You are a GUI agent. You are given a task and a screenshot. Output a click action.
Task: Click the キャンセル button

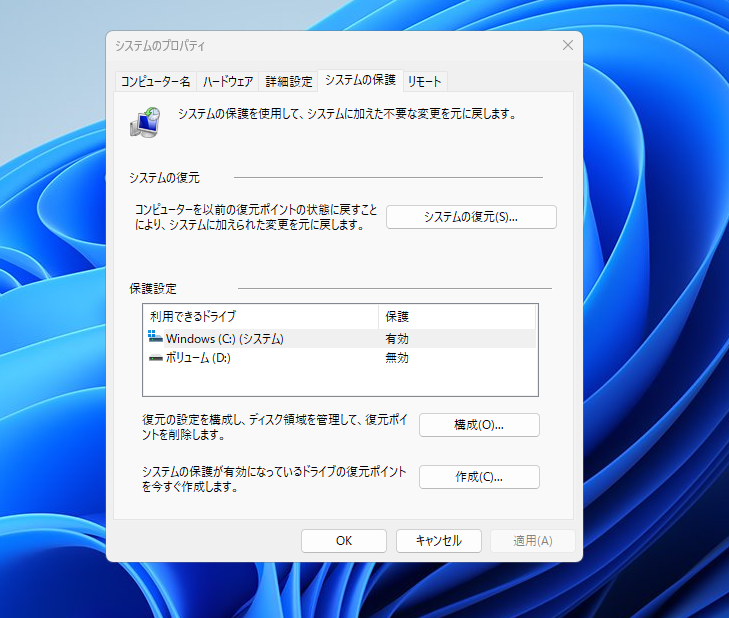(x=438, y=541)
